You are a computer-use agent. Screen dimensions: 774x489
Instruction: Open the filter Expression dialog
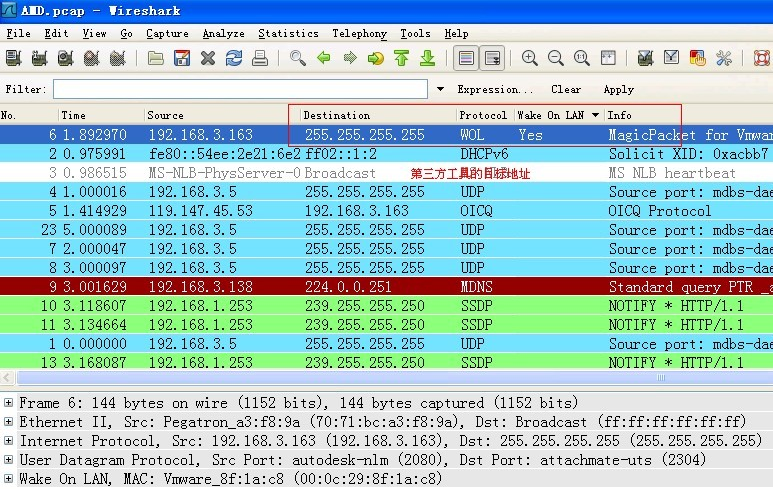click(495, 89)
